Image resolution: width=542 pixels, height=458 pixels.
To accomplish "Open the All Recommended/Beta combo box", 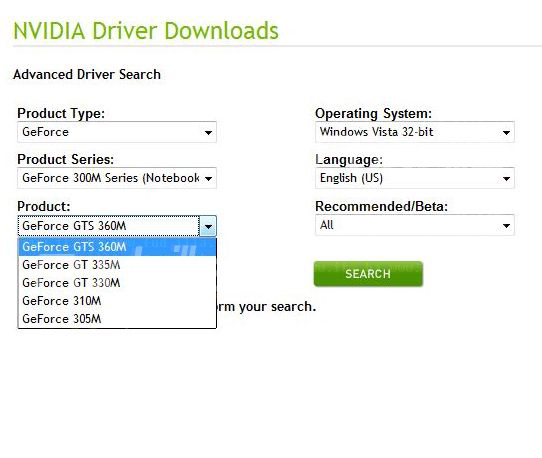I will pyautogui.click(x=415, y=225).
